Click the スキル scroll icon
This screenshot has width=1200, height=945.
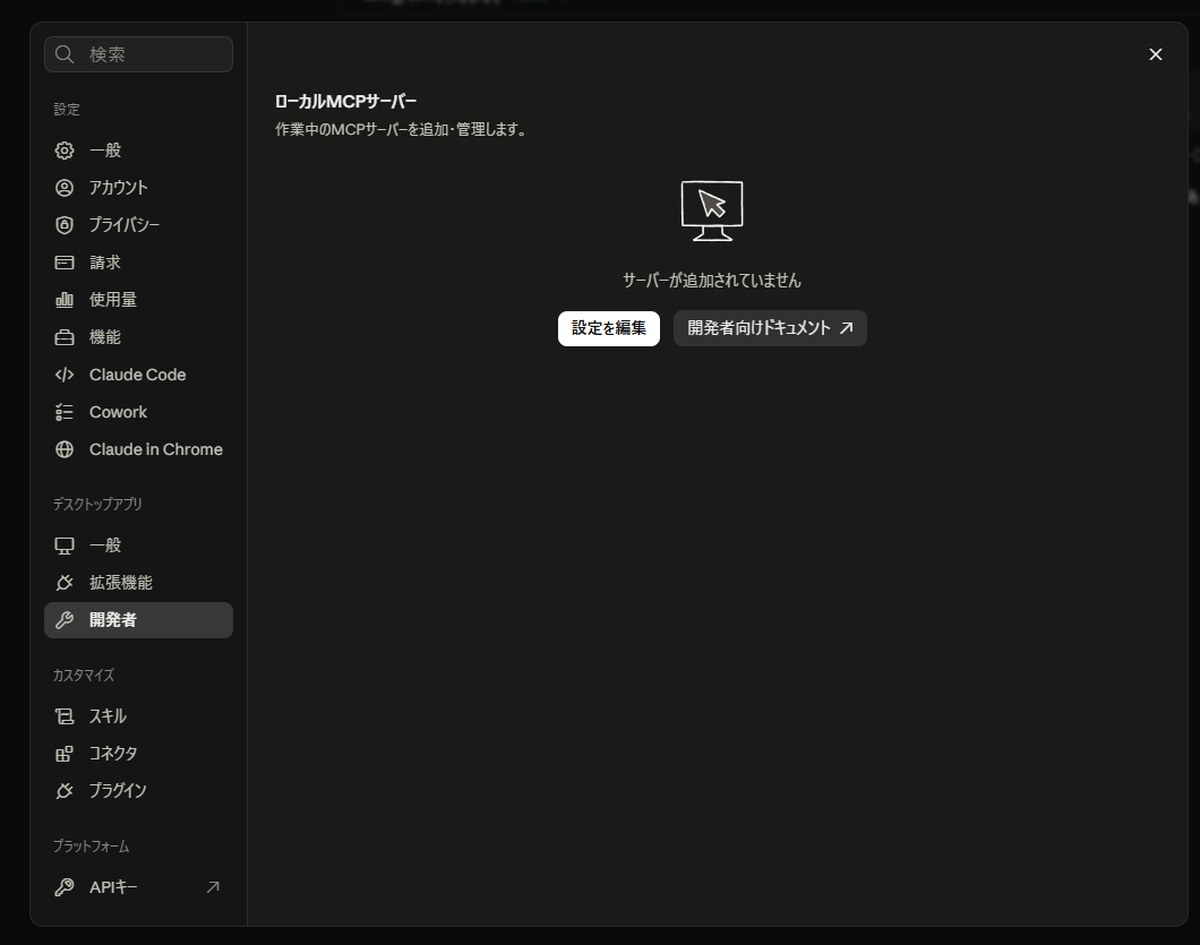64,716
